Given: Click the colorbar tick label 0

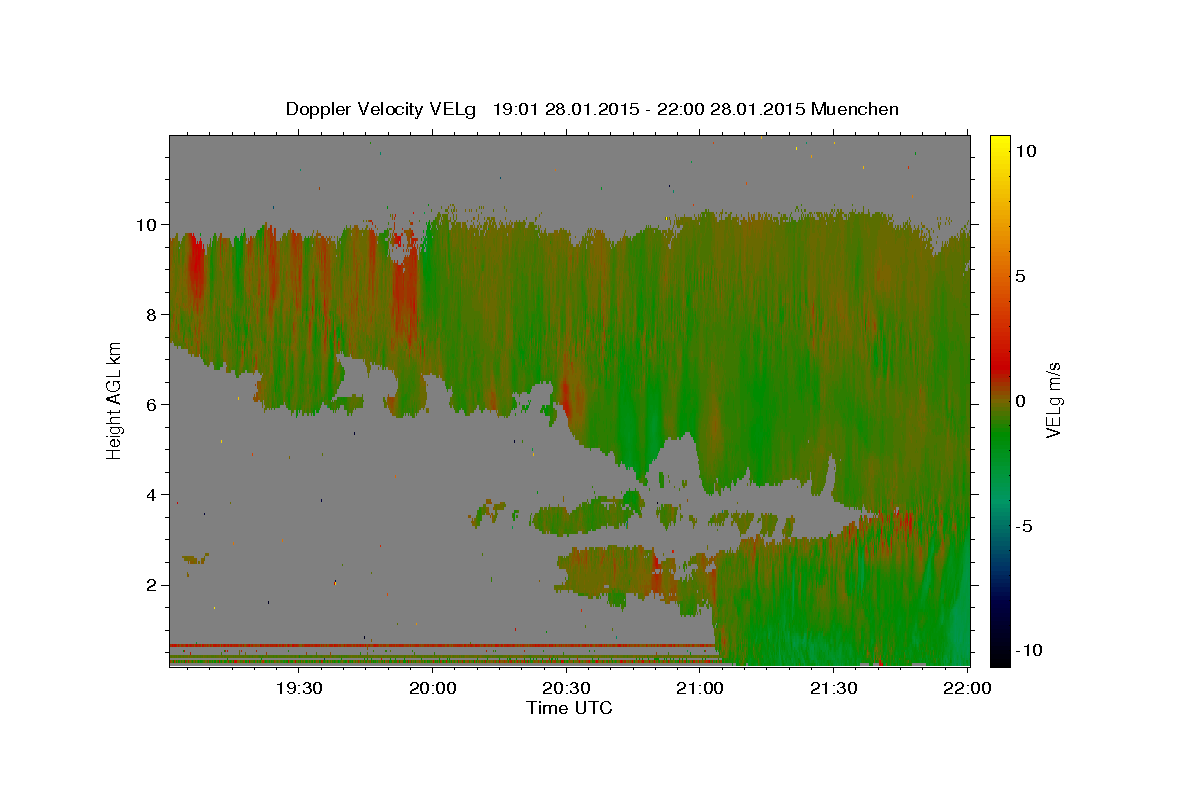Looking at the screenshot, I should [x=1020, y=401].
